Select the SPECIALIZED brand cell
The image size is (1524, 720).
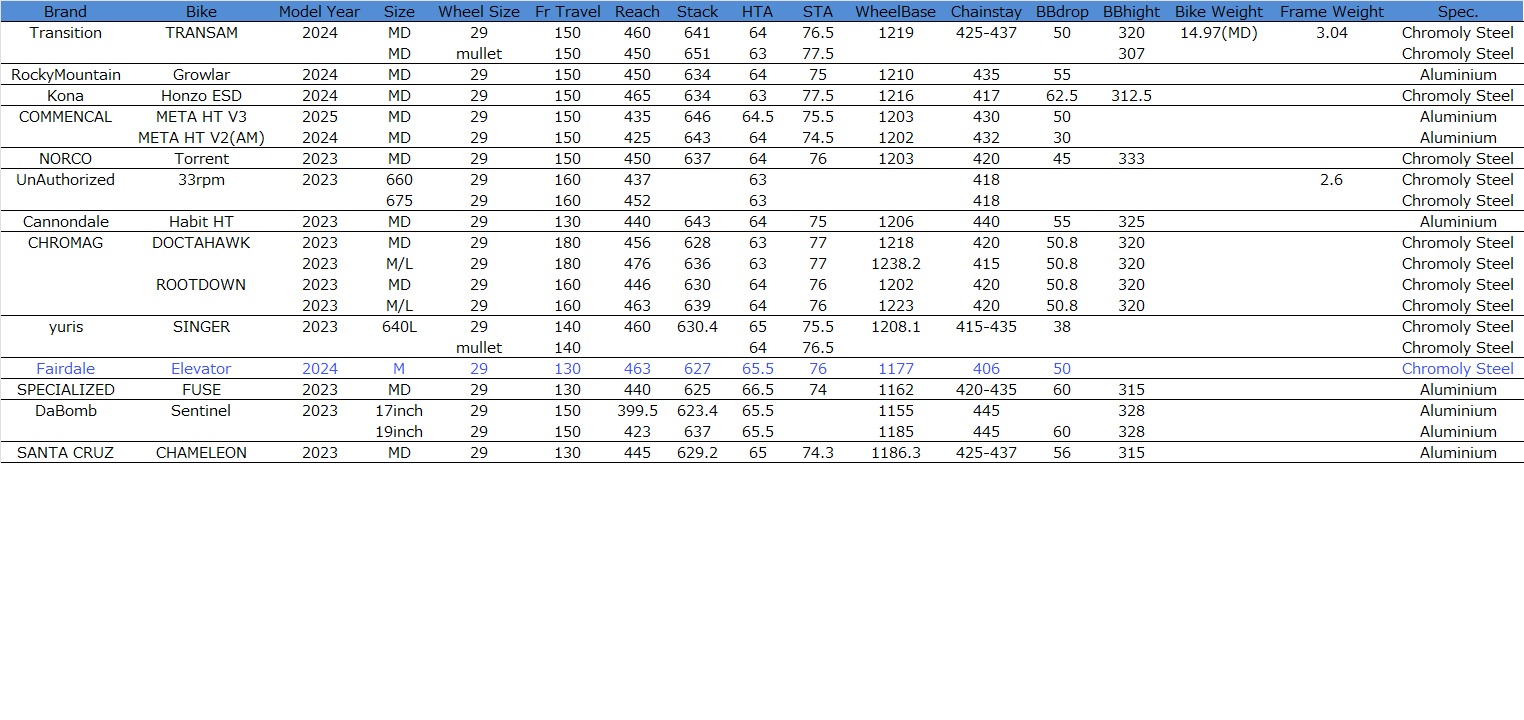tap(66, 390)
